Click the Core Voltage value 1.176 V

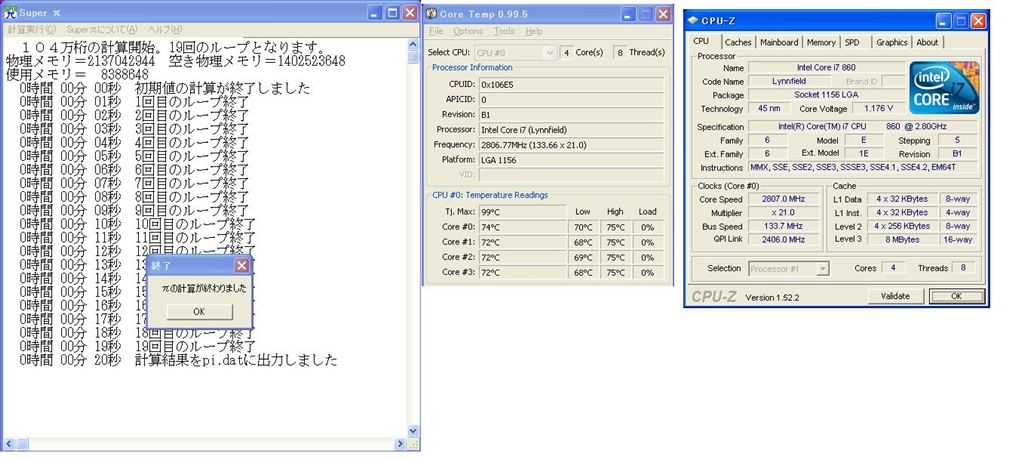click(x=878, y=109)
